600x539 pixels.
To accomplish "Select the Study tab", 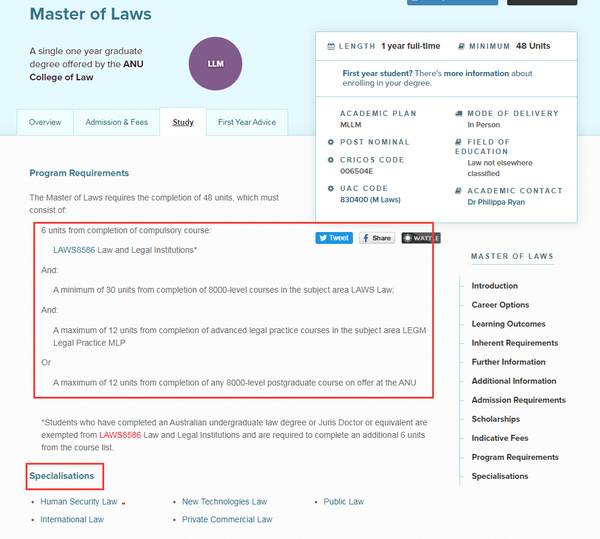I will click(183, 122).
